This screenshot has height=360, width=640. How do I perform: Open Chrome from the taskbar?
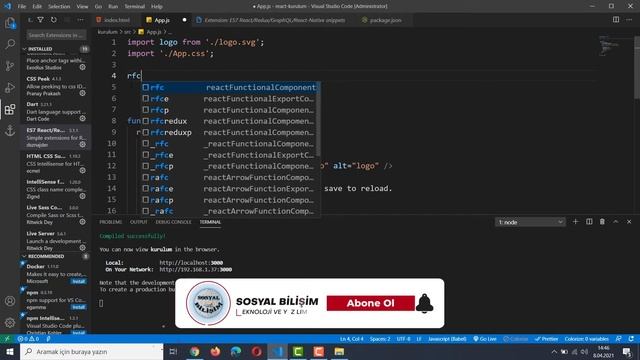(x=195, y=351)
